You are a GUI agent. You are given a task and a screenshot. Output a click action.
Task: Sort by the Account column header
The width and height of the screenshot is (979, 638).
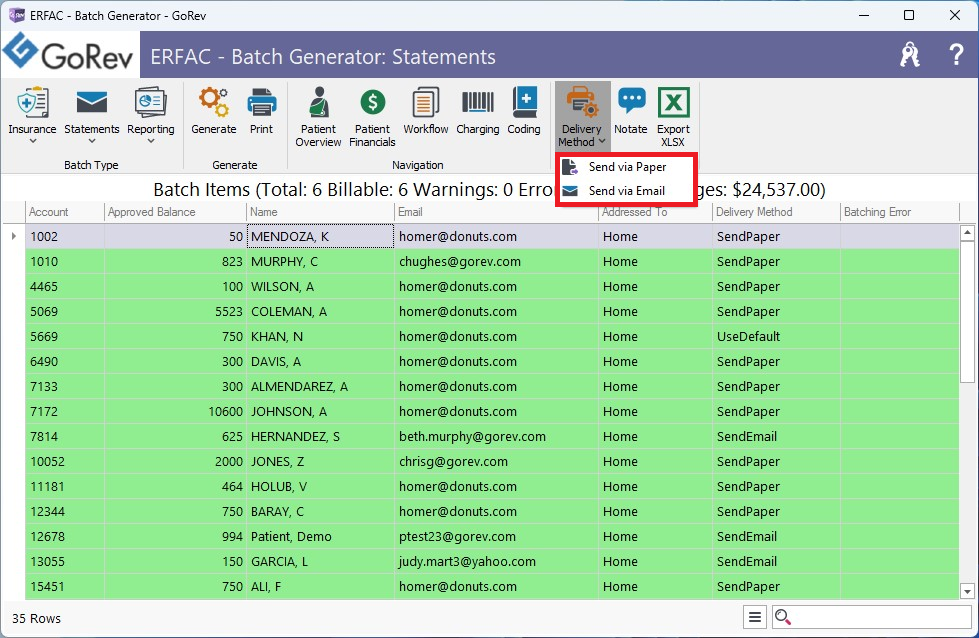click(64, 212)
